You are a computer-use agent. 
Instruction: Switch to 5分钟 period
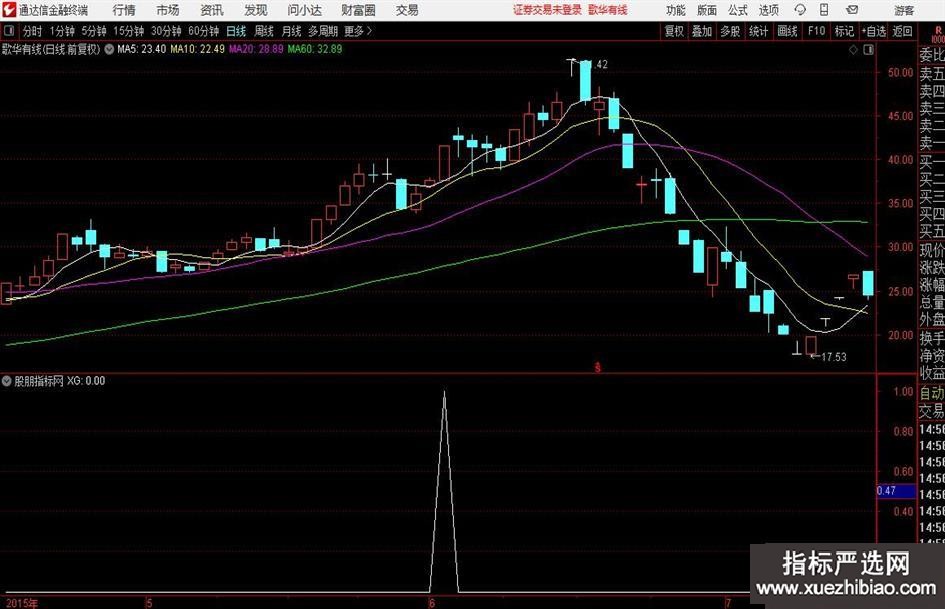point(94,31)
